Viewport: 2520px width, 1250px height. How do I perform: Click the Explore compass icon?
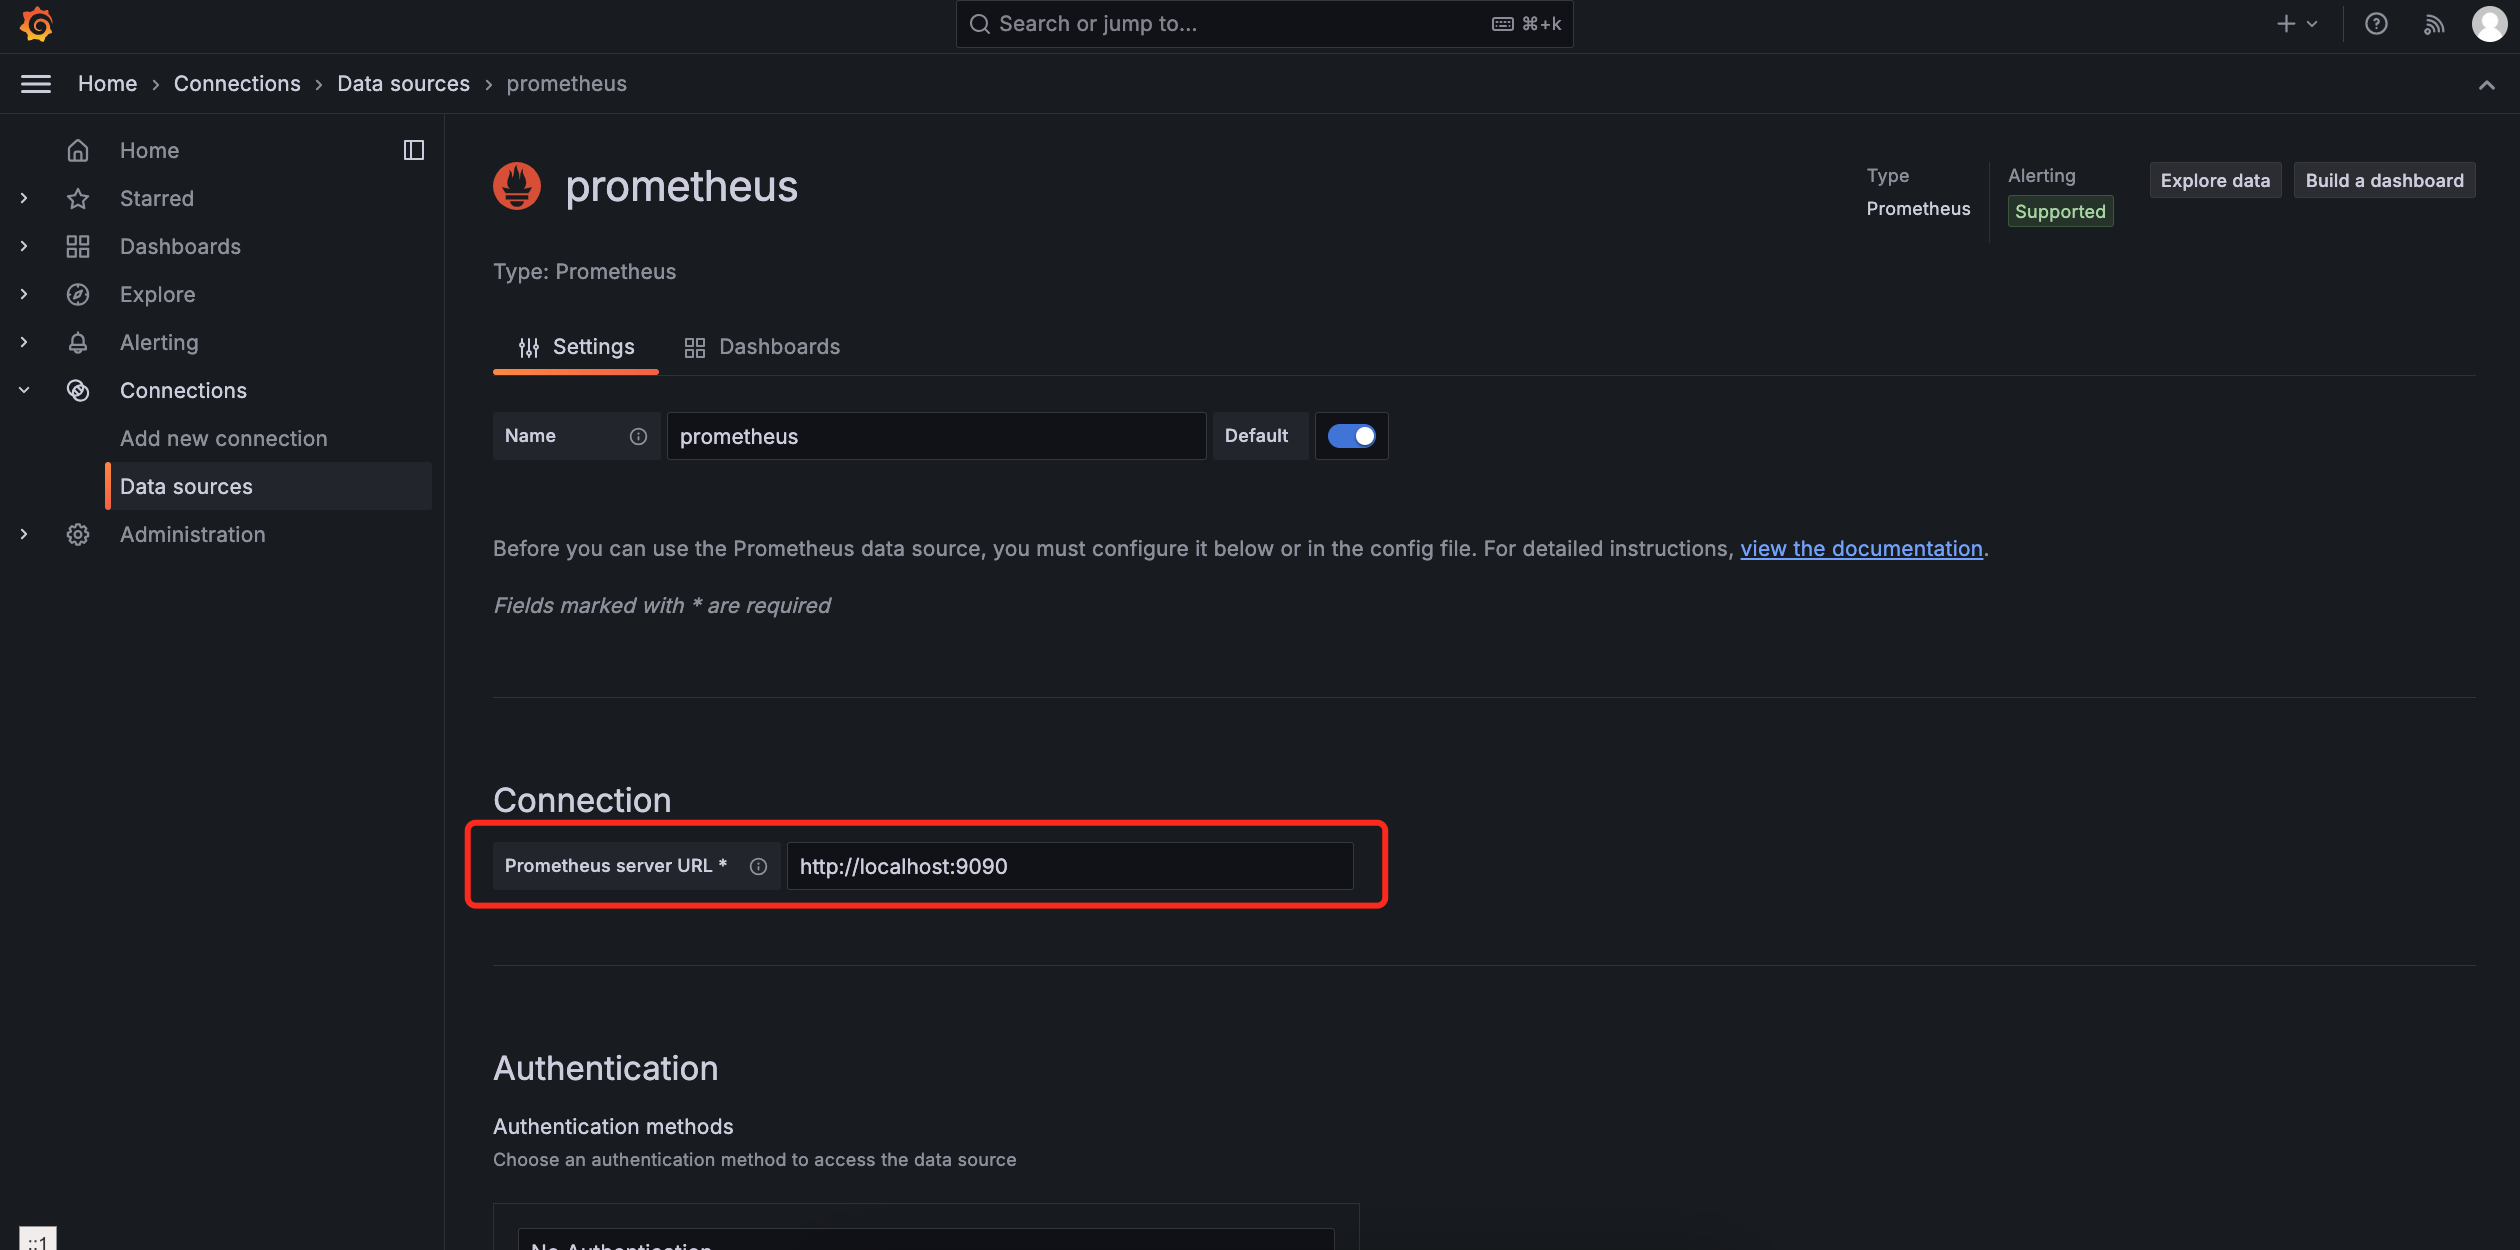click(x=78, y=295)
